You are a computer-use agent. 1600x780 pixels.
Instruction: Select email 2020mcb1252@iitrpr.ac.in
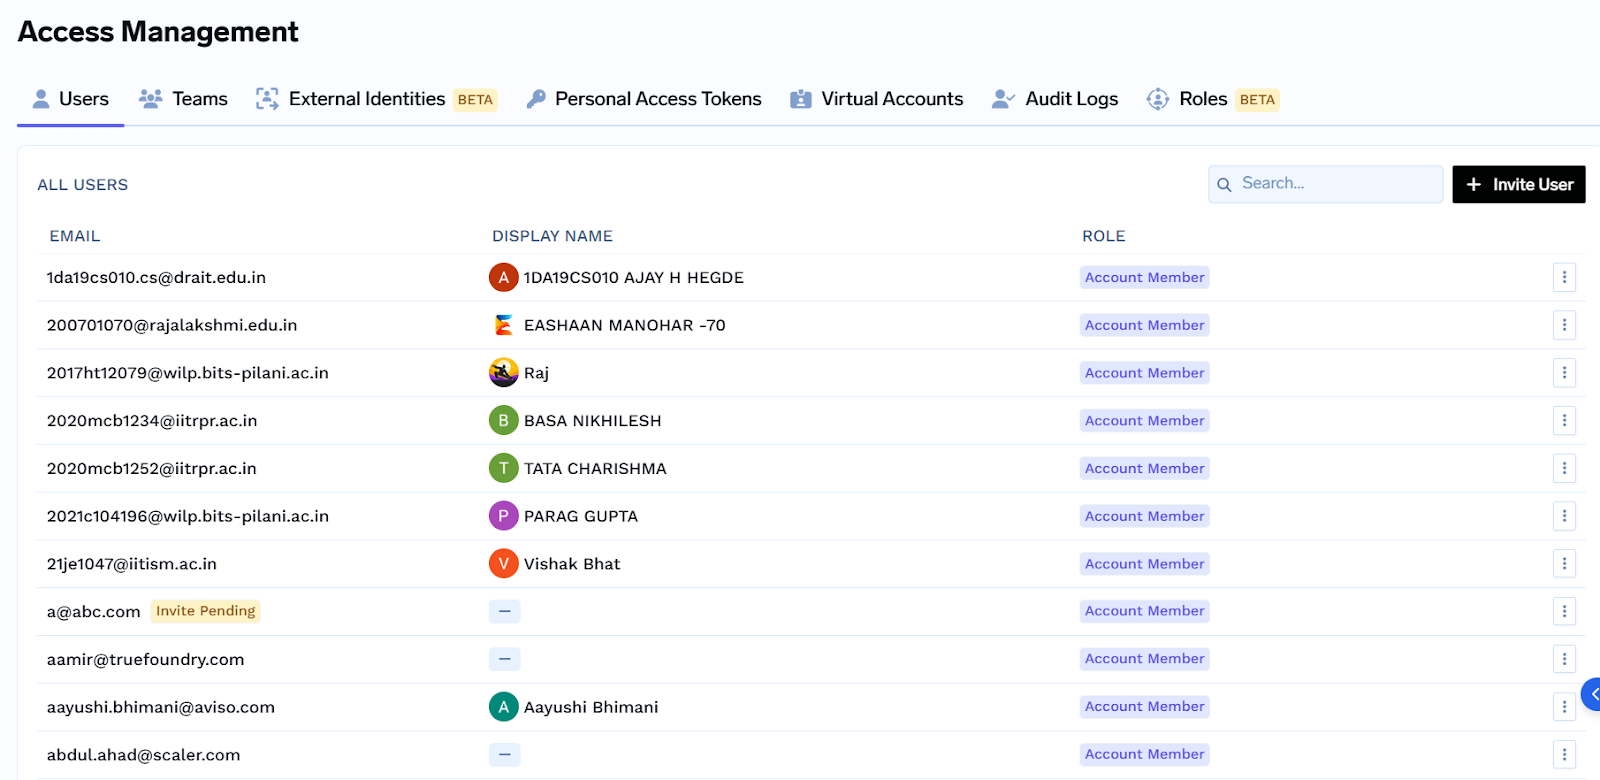[x=152, y=469]
